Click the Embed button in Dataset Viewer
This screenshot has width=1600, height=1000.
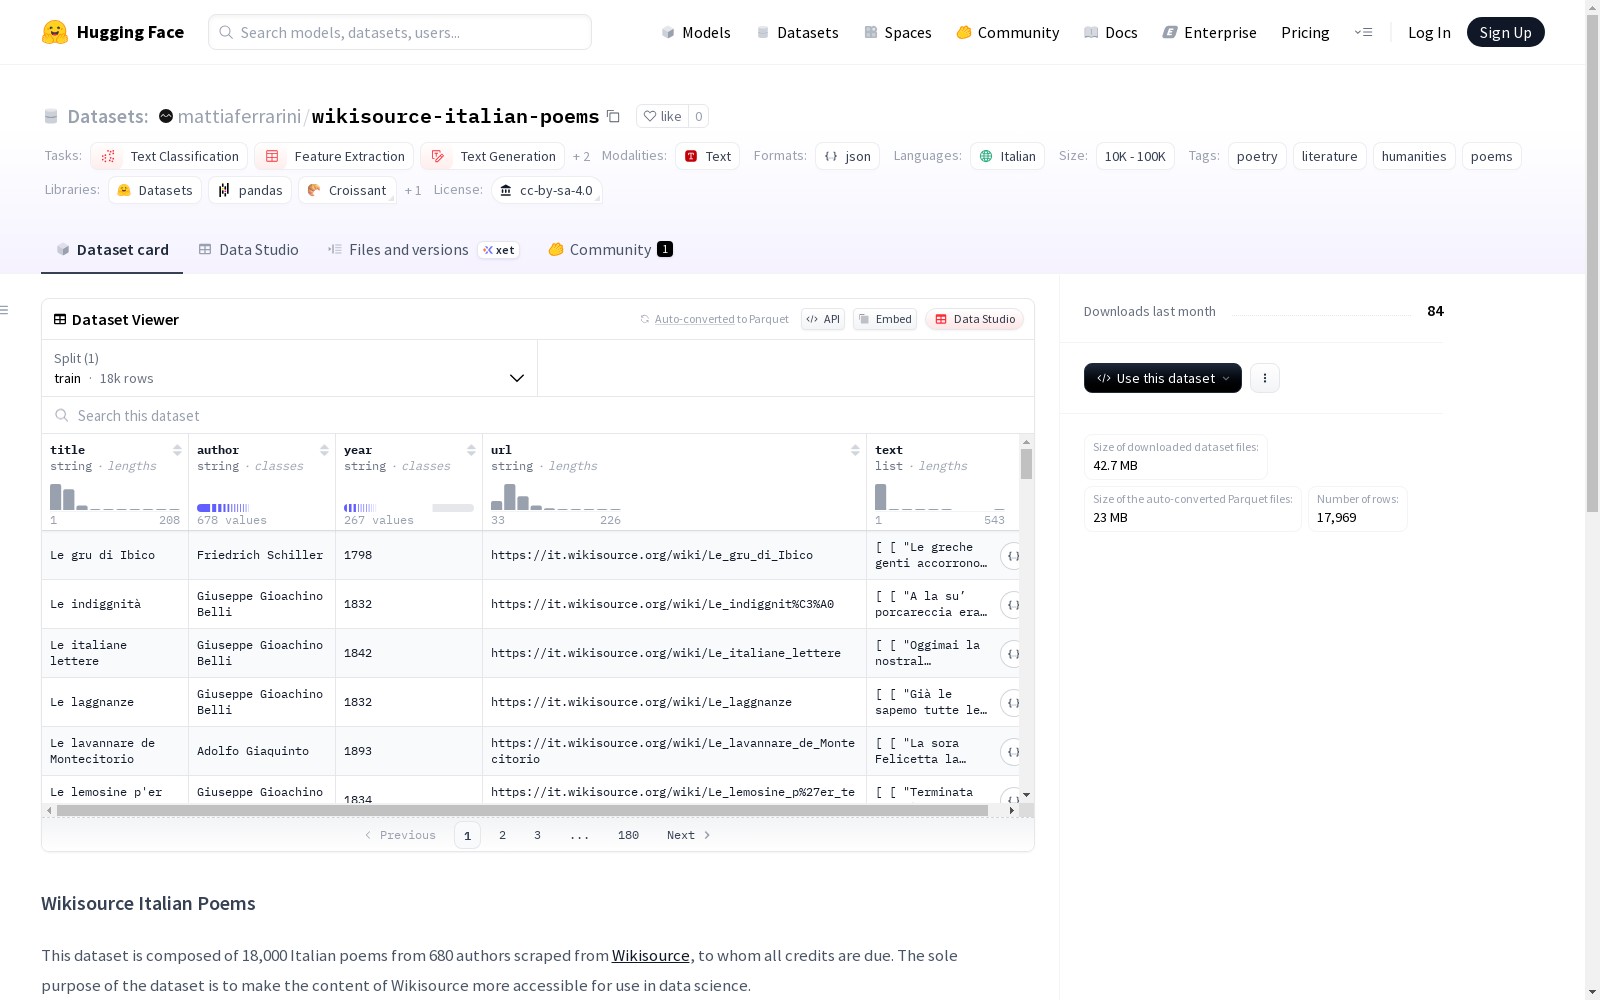(x=885, y=319)
